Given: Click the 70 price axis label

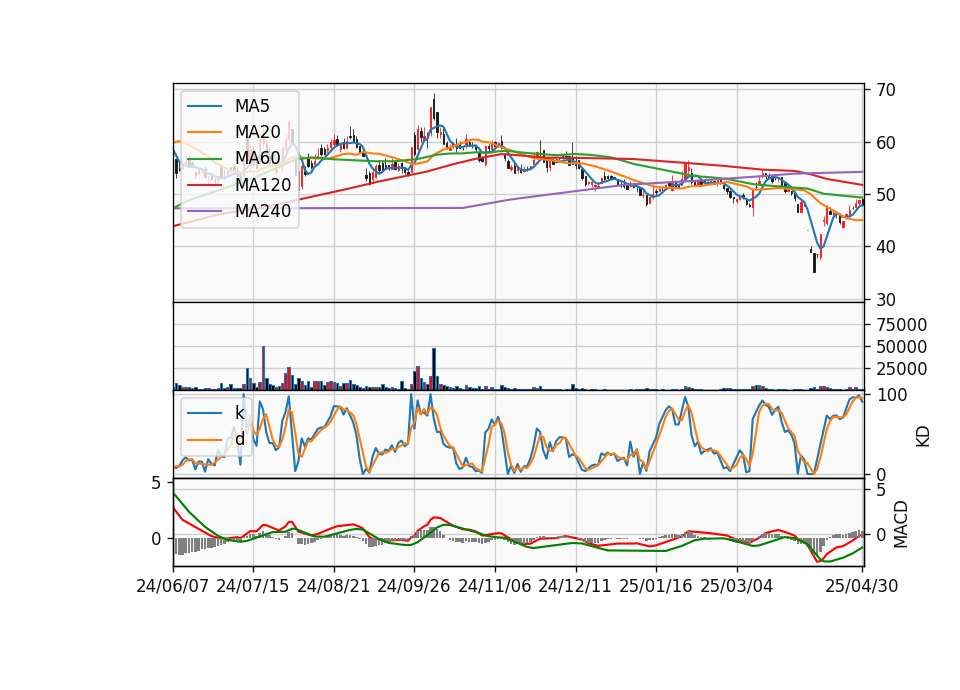Looking at the screenshot, I should pyautogui.click(x=886, y=90).
